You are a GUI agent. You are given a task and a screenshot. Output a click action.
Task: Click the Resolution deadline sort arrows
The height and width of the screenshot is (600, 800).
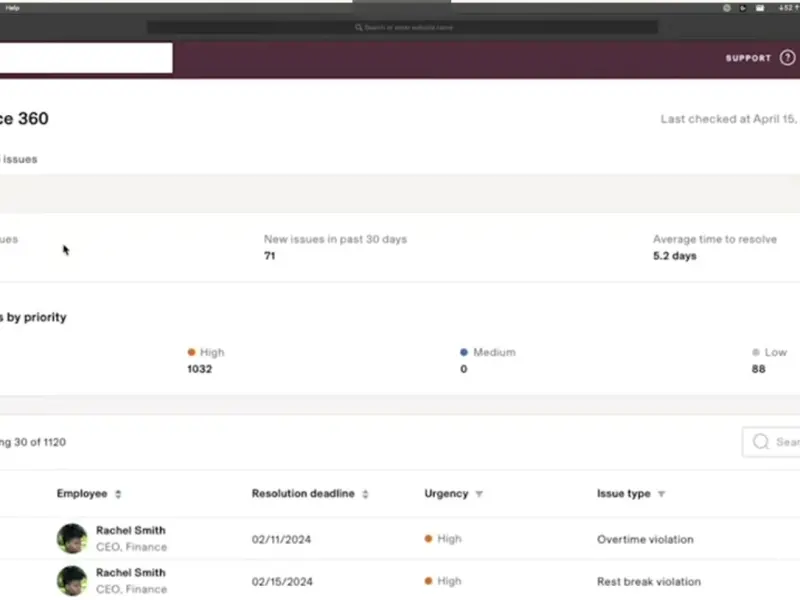tap(365, 494)
